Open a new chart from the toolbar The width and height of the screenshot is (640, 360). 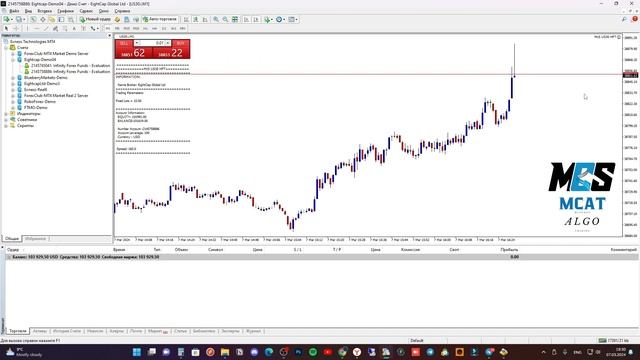coord(7,19)
